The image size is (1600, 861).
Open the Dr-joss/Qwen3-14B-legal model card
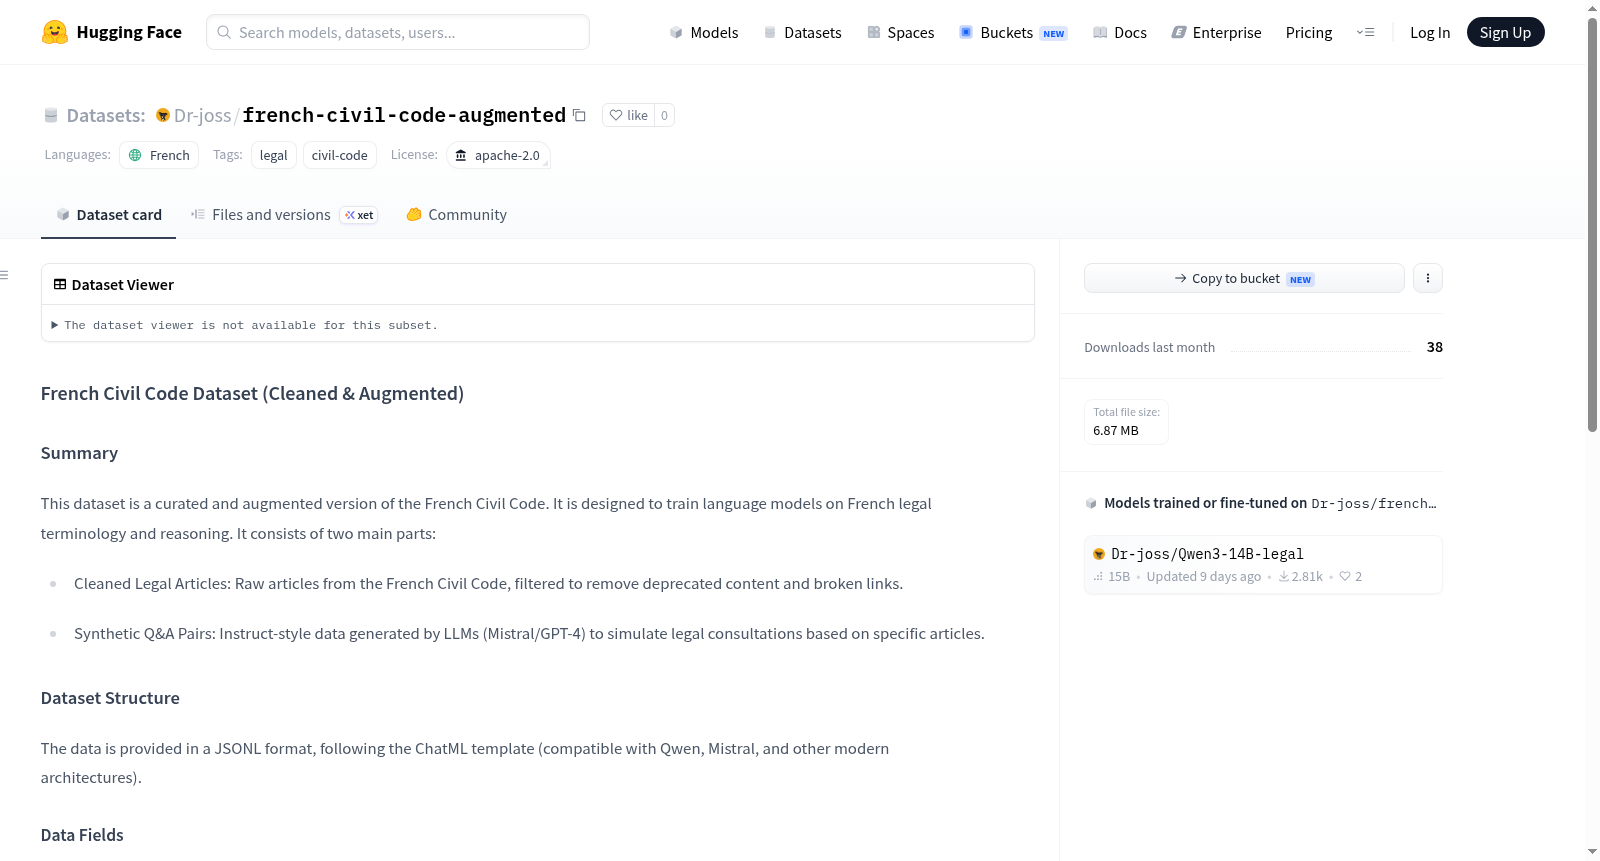[x=1263, y=565]
